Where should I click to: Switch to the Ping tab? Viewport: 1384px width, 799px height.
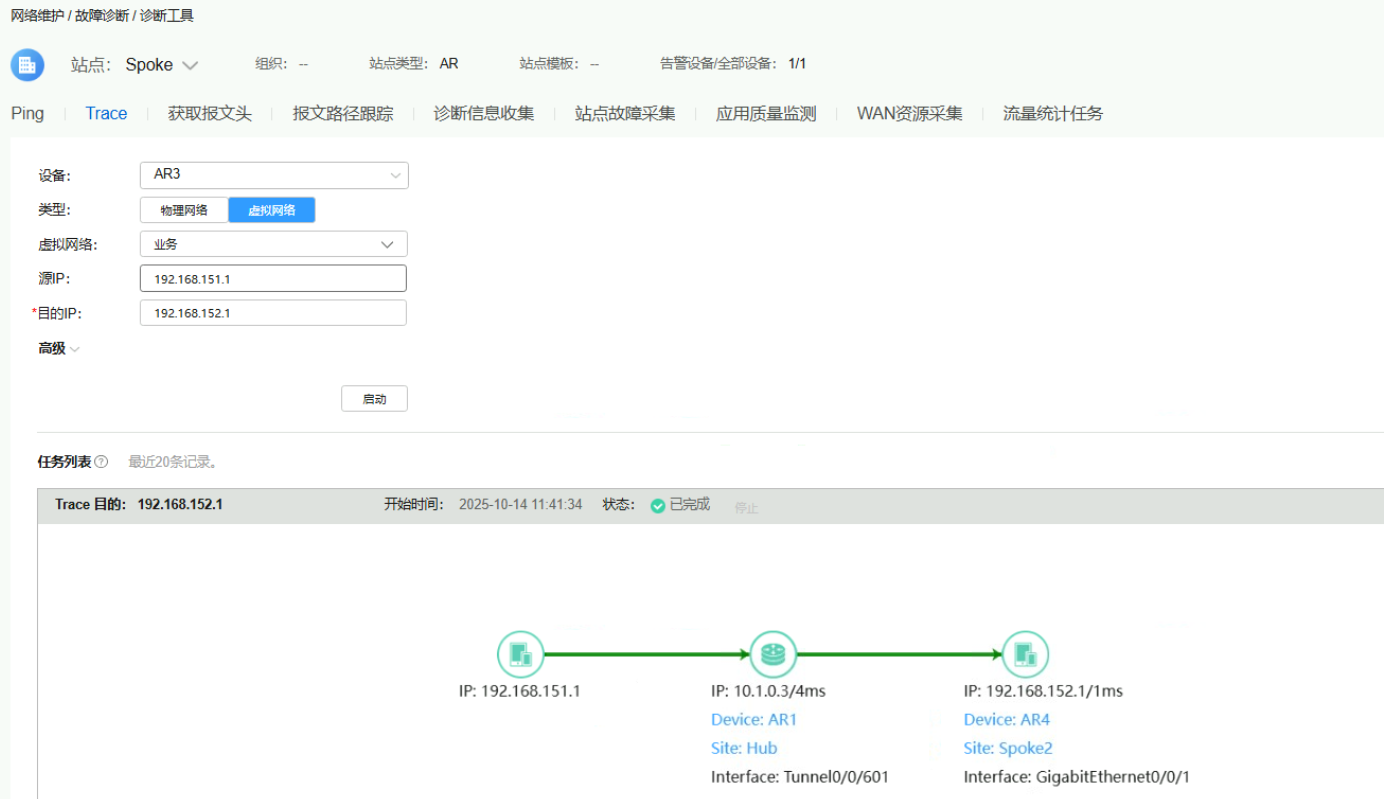28,114
